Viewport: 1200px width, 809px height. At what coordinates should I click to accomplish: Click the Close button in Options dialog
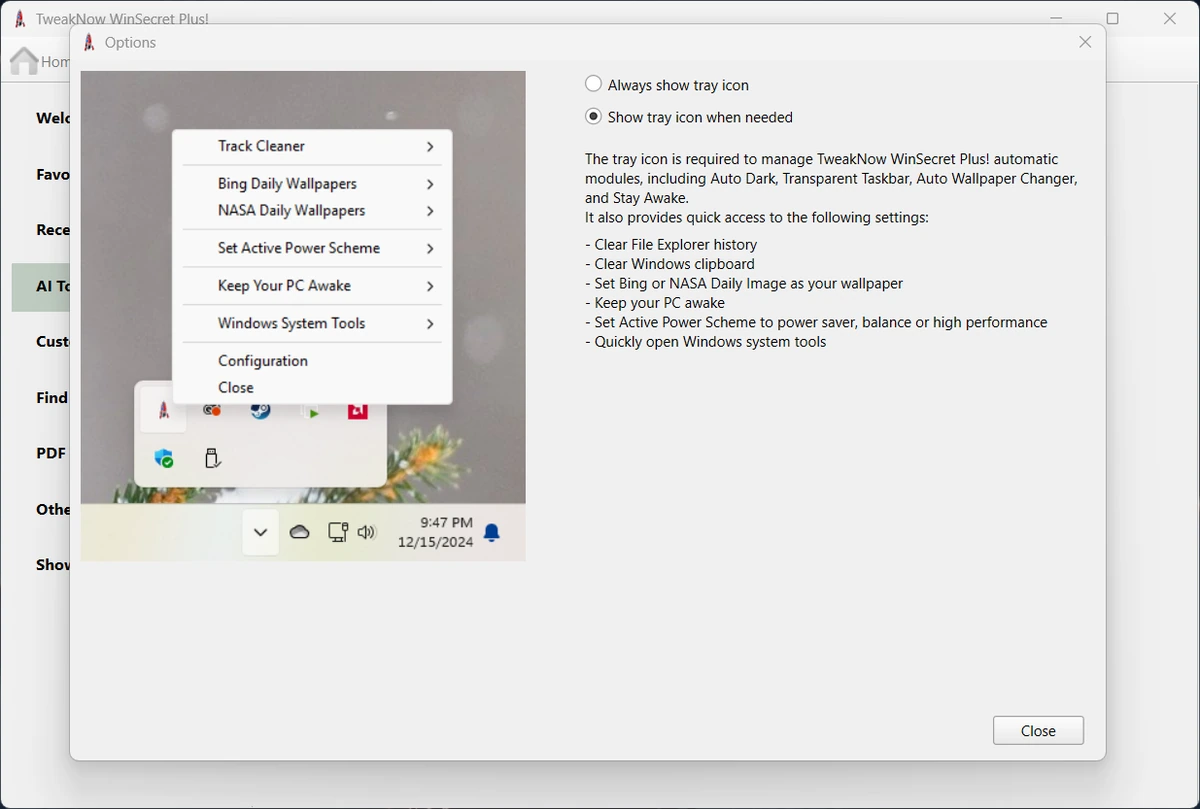1038,730
